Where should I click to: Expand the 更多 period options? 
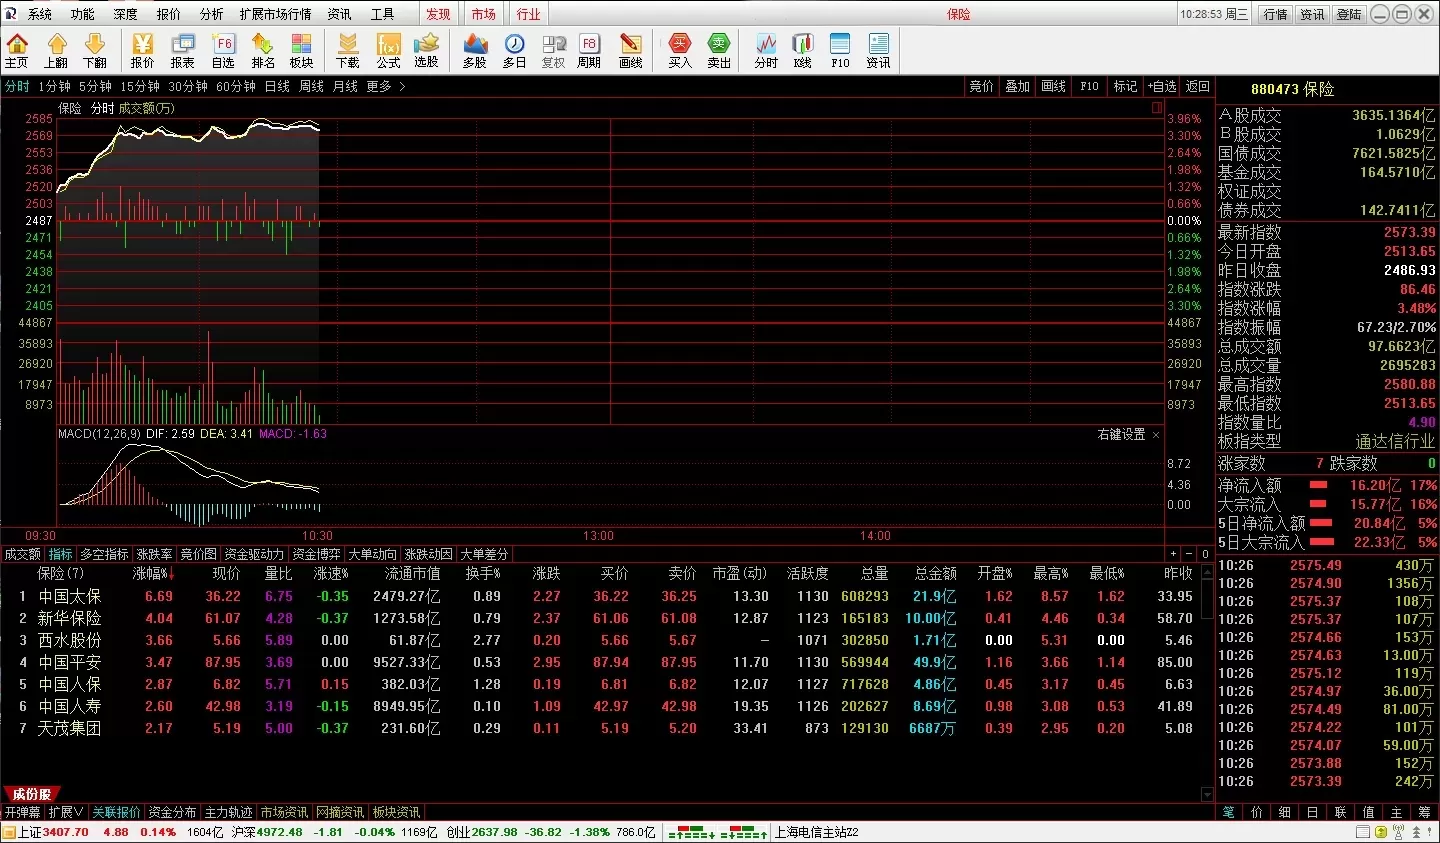385,87
